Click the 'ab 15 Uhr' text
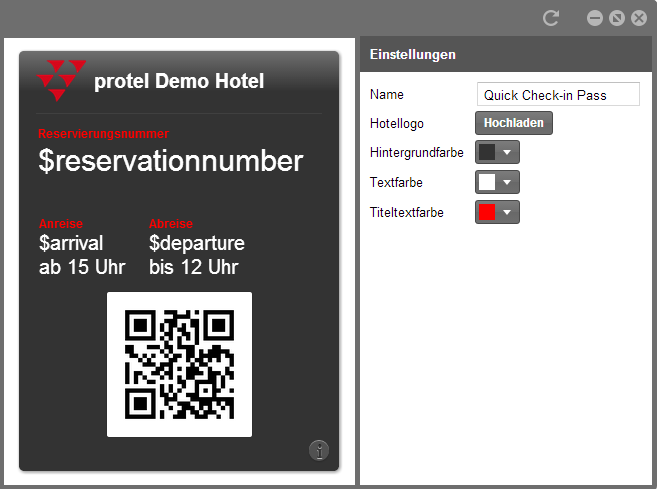 [x=82, y=267]
